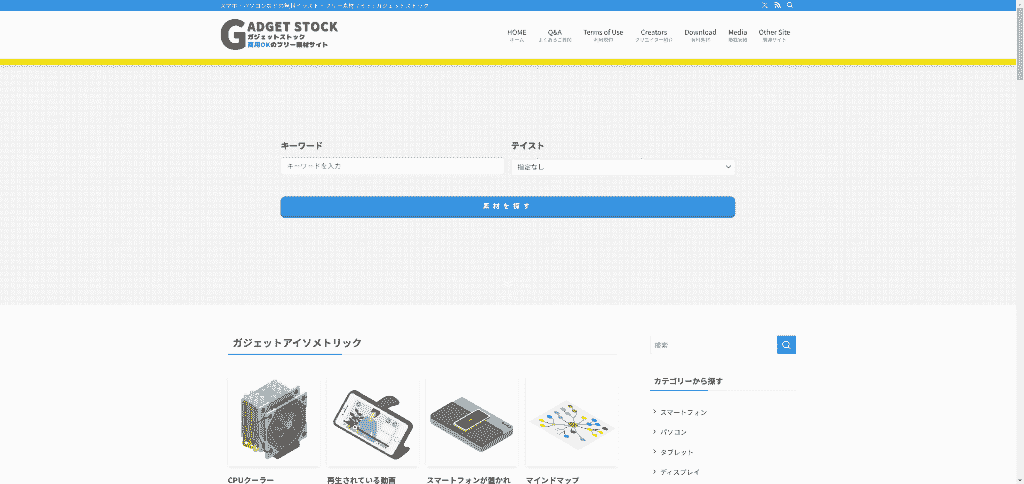This screenshot has width=1024, height=484.
Task: Open the Terms of Use menu
Action: [603, 35]
